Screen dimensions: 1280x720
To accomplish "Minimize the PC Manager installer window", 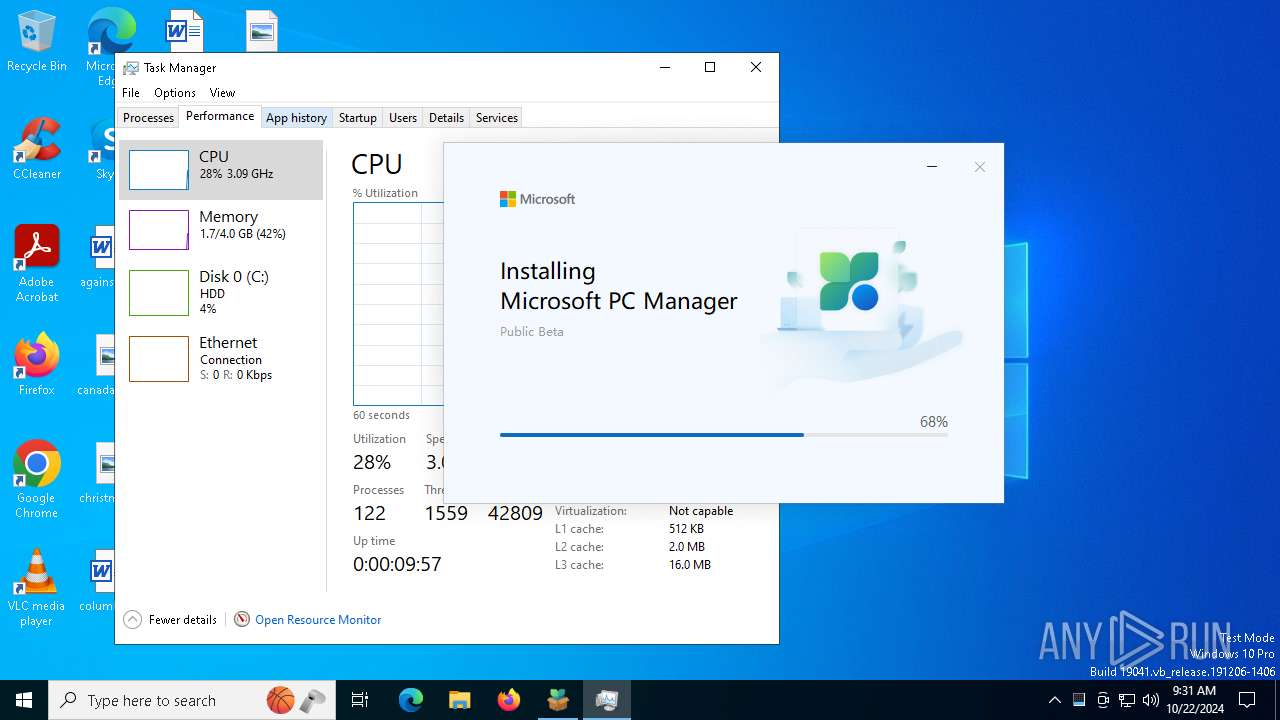I will (x=932, y=167).
